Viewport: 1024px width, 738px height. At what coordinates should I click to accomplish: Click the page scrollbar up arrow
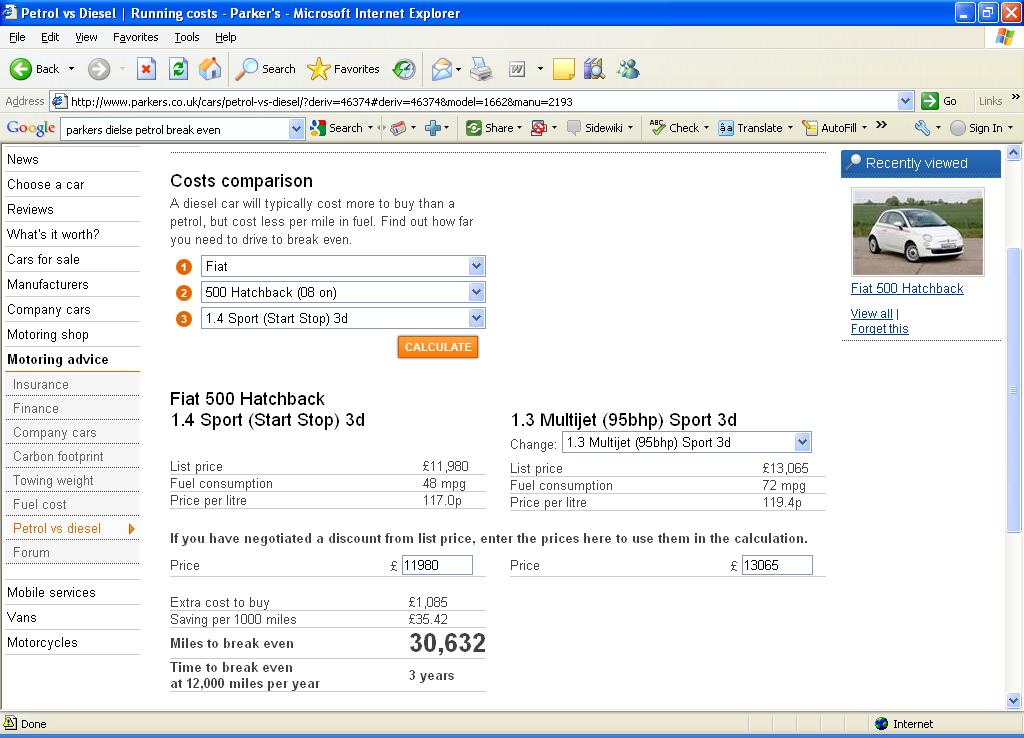coord(1013,153)
